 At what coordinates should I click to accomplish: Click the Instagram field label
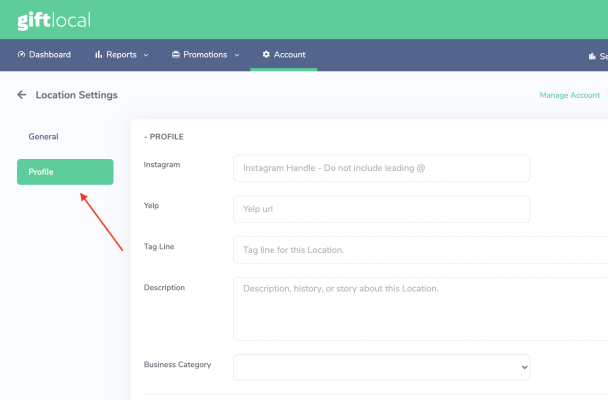(162, 165)
